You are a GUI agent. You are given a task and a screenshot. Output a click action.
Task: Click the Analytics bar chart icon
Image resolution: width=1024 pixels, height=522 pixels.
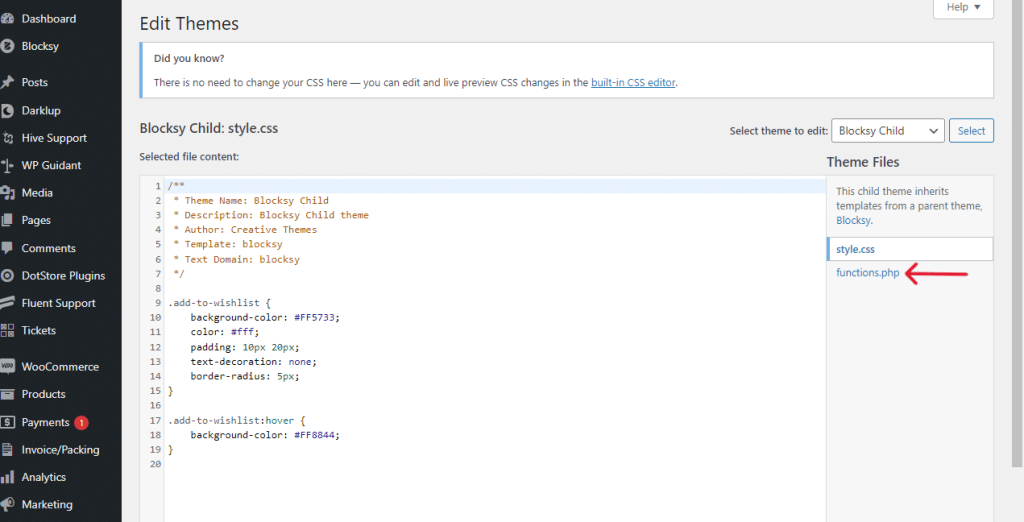coord(7,477)
